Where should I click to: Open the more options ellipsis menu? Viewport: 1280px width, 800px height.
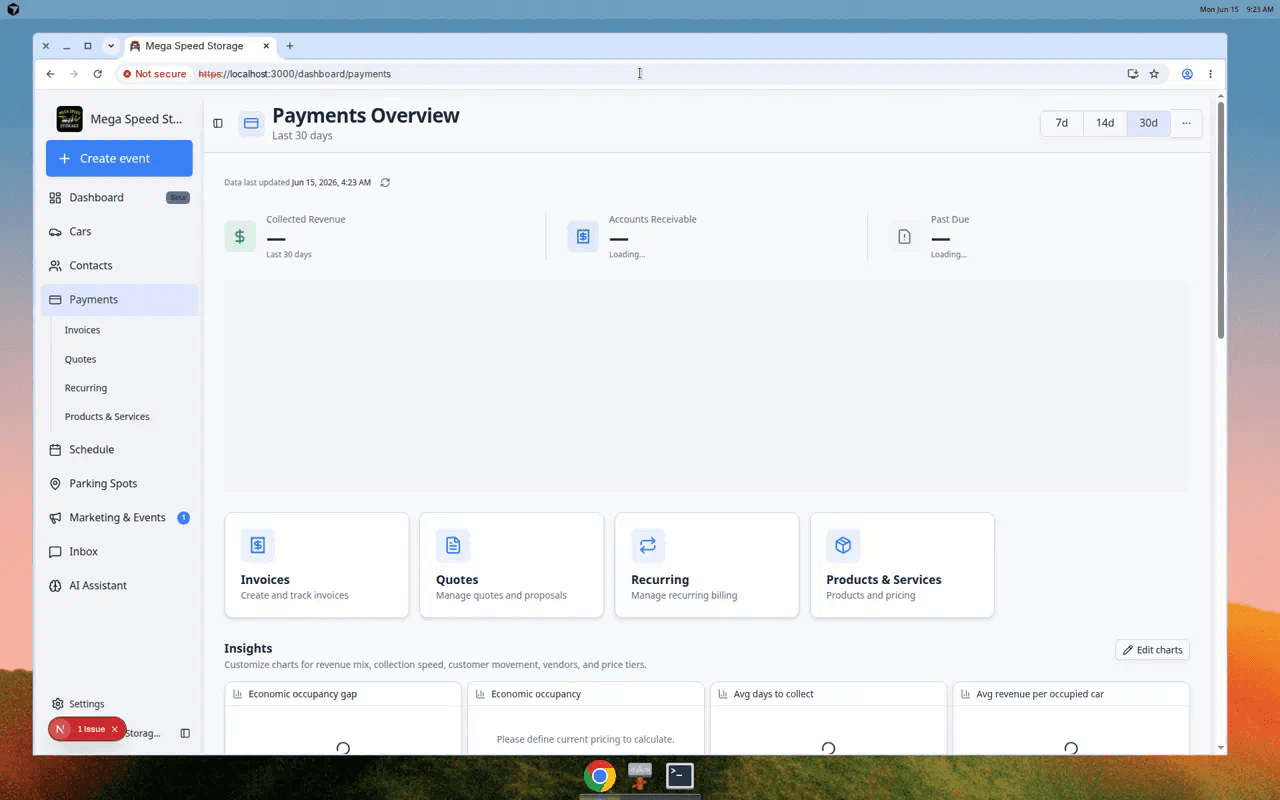click(1186, 123)
